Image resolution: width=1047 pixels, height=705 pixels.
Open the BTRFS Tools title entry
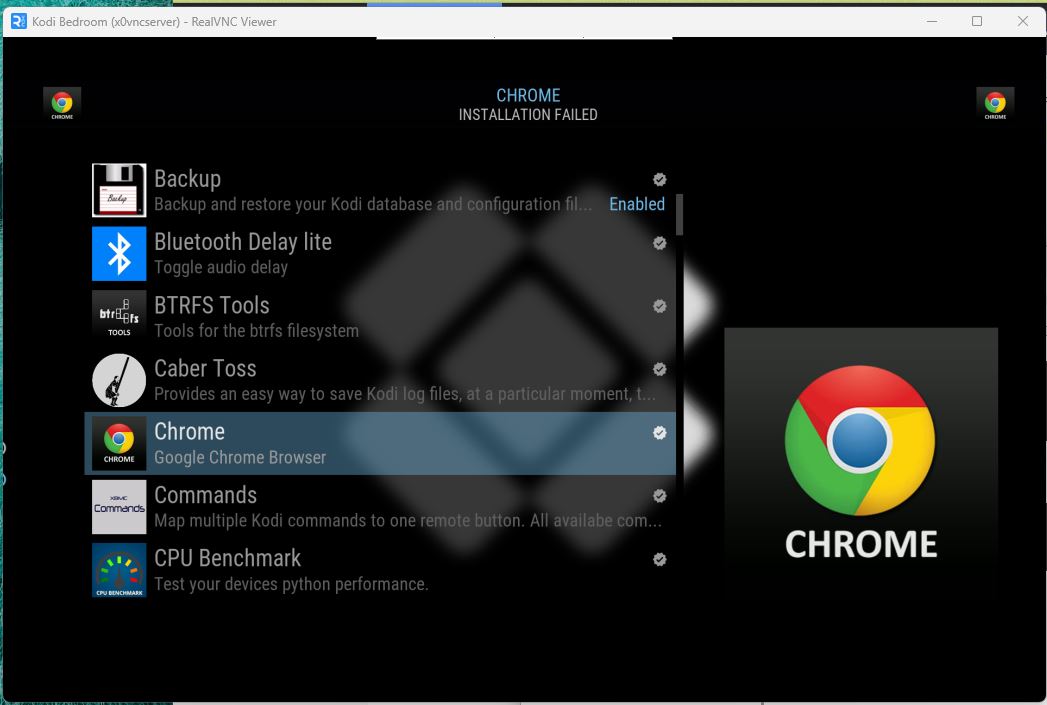click(212, 305)
